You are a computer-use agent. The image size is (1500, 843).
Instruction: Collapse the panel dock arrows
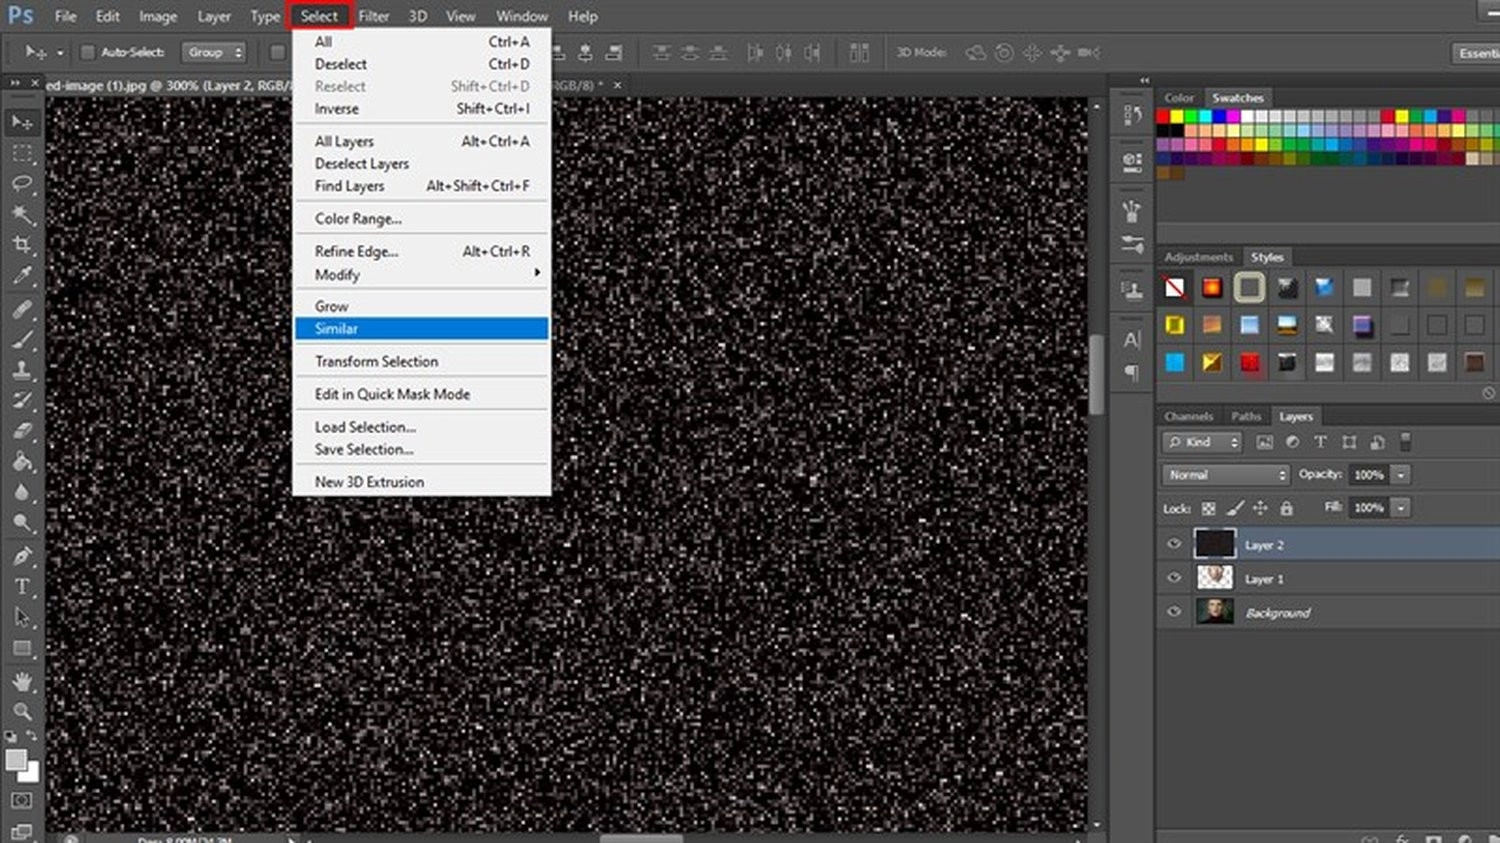(1144, 81)
